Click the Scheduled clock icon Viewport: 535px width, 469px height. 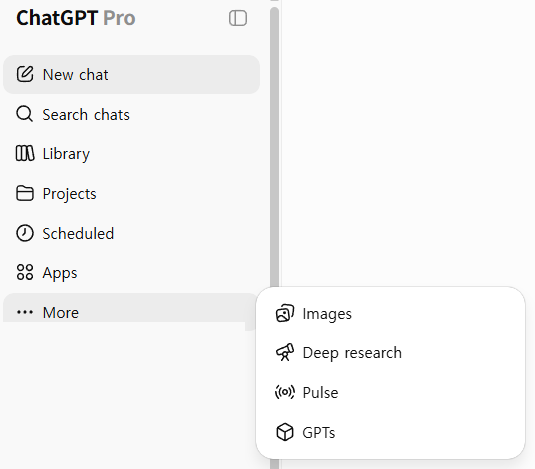pos(25,233)
